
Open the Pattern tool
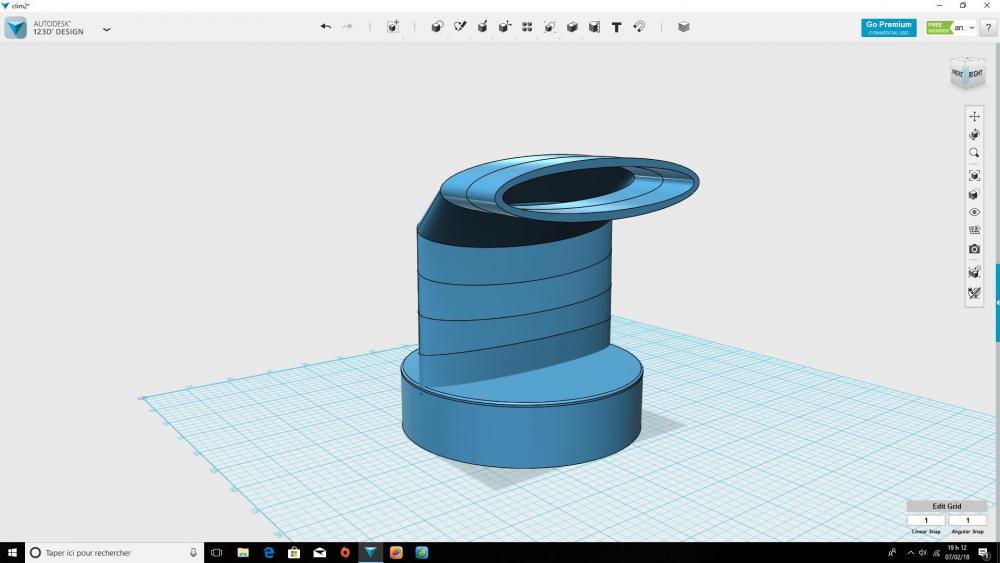tap(527, 27)
